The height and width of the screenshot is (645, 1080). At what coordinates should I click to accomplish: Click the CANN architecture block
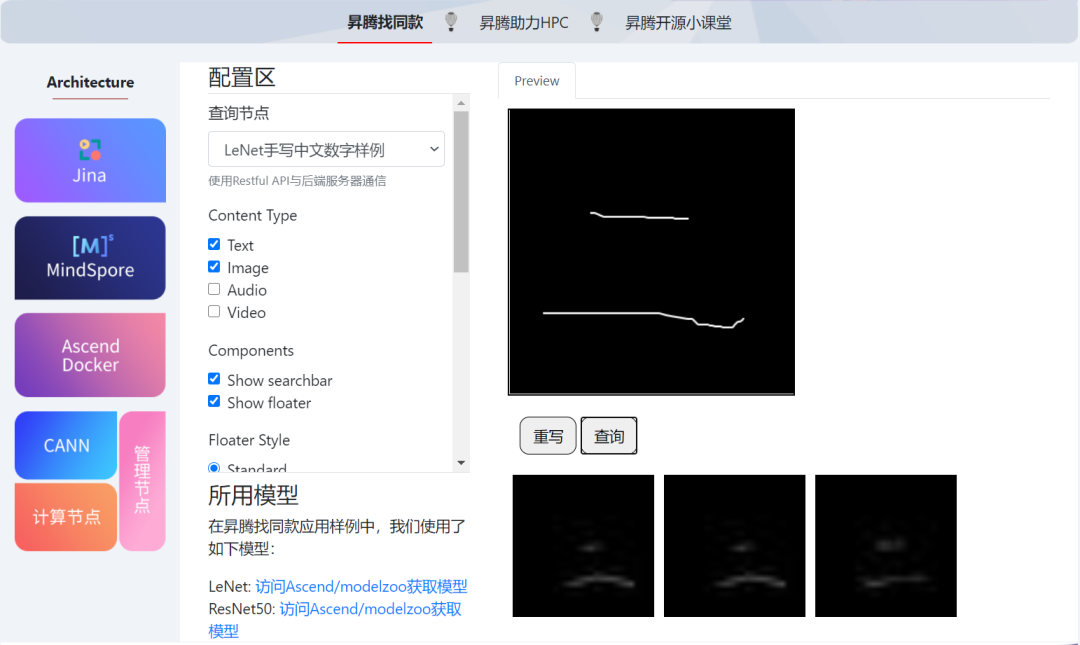66,445
